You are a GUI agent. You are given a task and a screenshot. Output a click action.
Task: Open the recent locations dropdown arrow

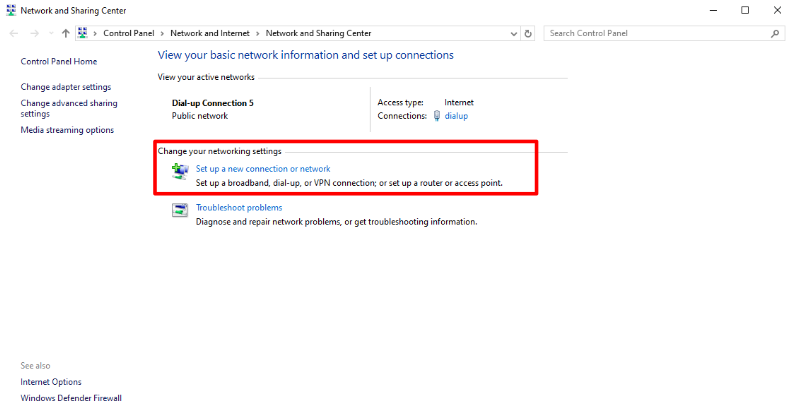[51, 33]
